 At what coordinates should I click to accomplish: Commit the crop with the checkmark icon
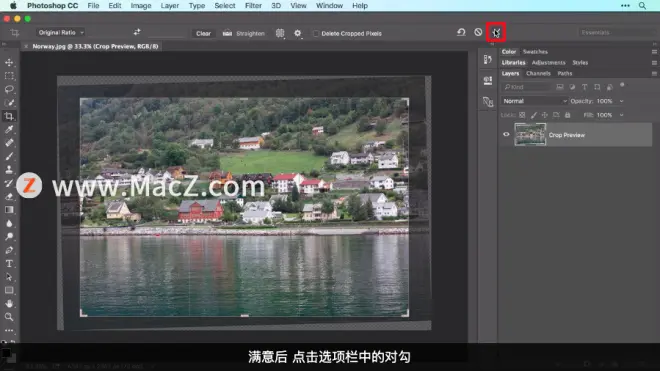[496, 32]
